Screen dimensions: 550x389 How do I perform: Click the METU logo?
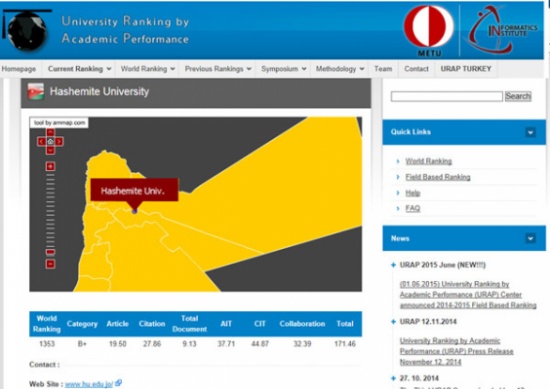pyautogui.click(x=429, y=31)
